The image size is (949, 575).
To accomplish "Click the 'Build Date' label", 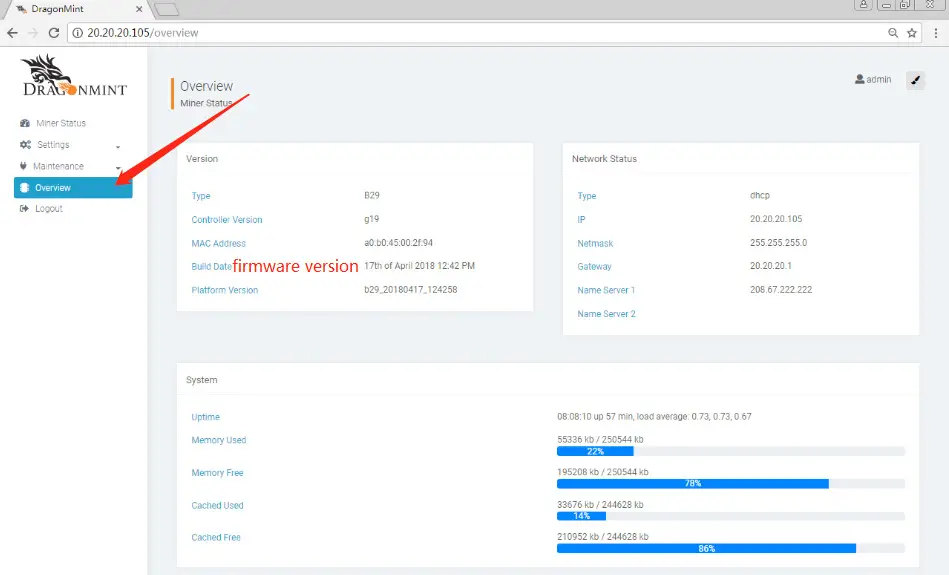I will [x=211, y=266].
